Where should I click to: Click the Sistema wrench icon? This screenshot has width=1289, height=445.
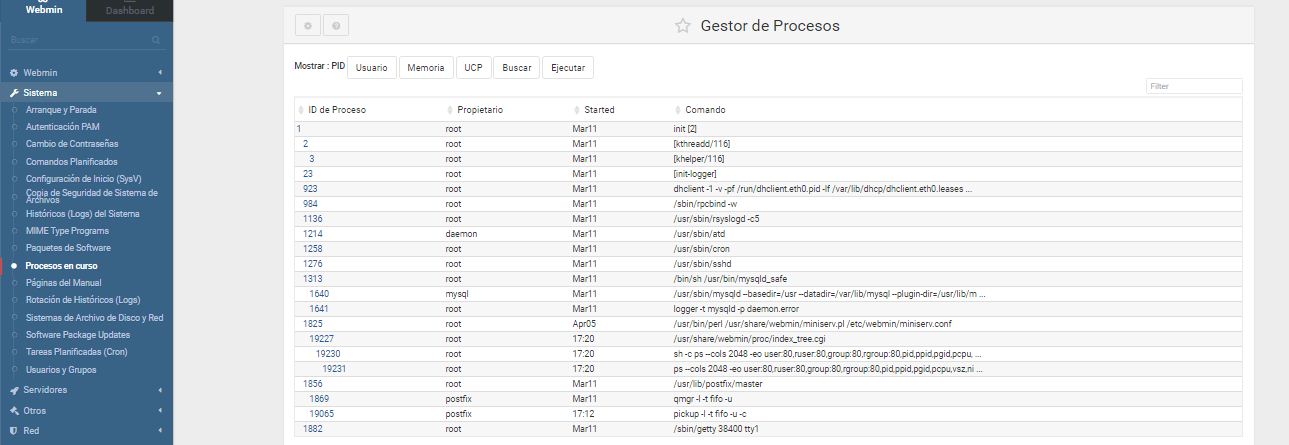(14, 93)
